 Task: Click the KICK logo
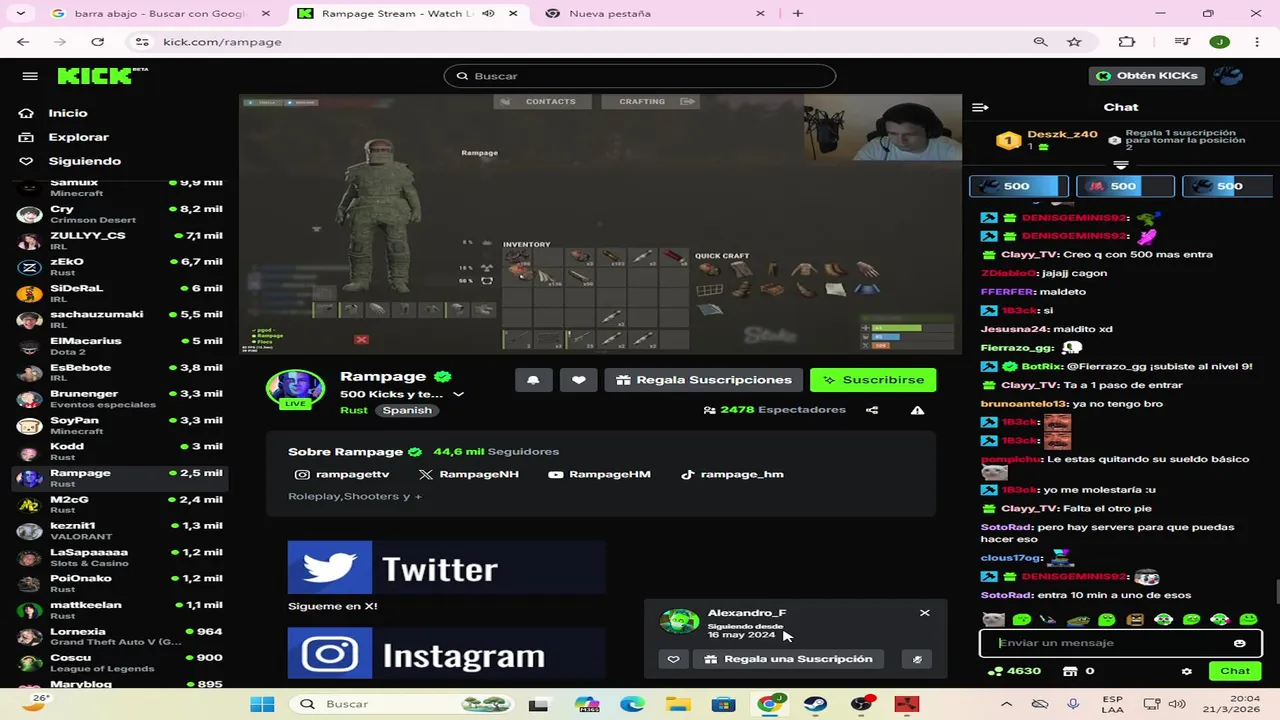(101, 76)
